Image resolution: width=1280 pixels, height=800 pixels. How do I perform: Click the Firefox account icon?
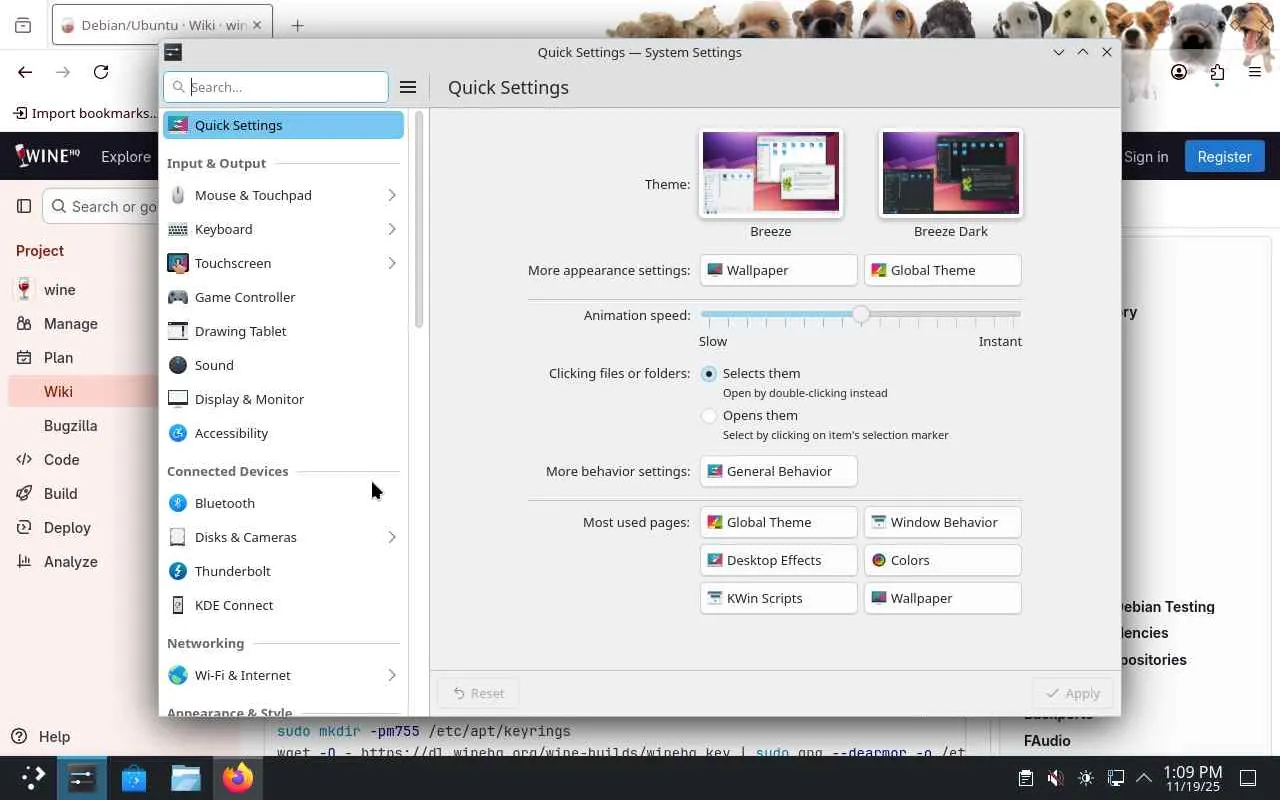(x=1180, y=72)
